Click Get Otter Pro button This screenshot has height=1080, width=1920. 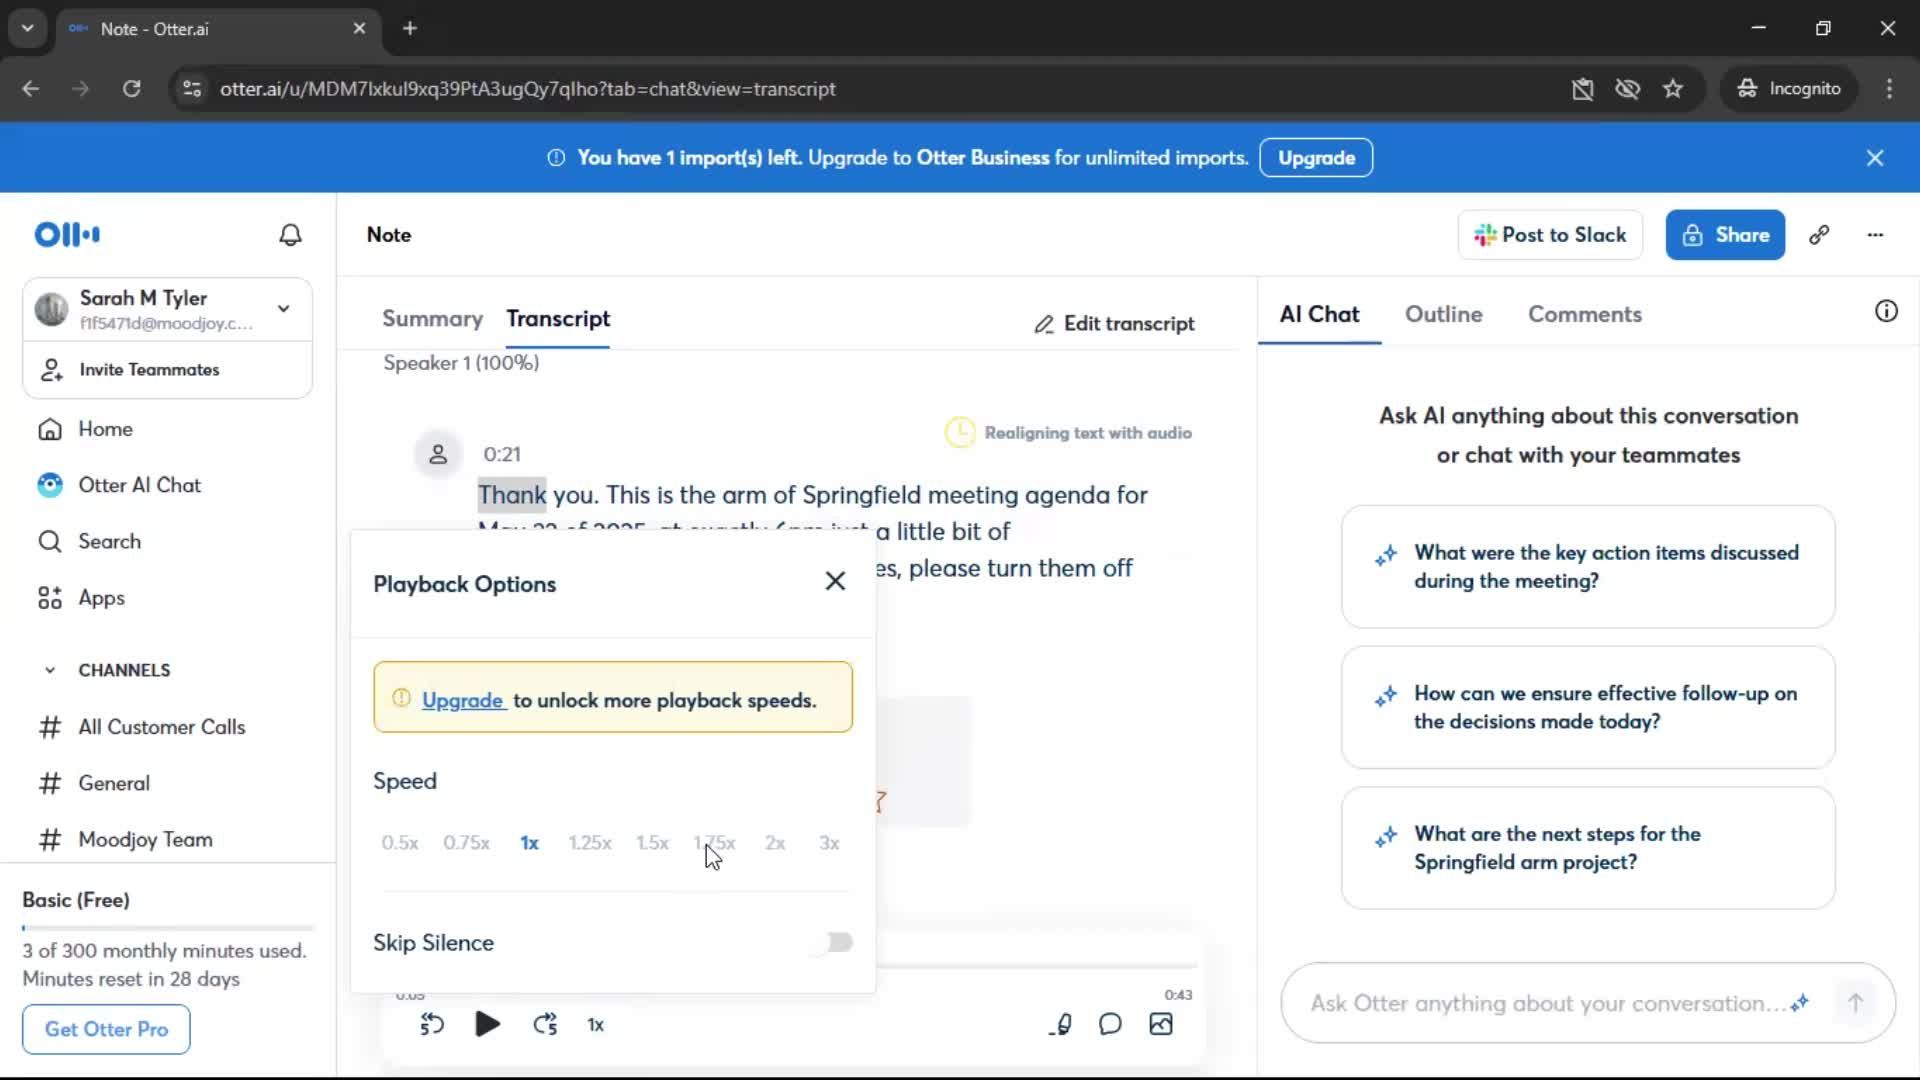(106, 1029)
